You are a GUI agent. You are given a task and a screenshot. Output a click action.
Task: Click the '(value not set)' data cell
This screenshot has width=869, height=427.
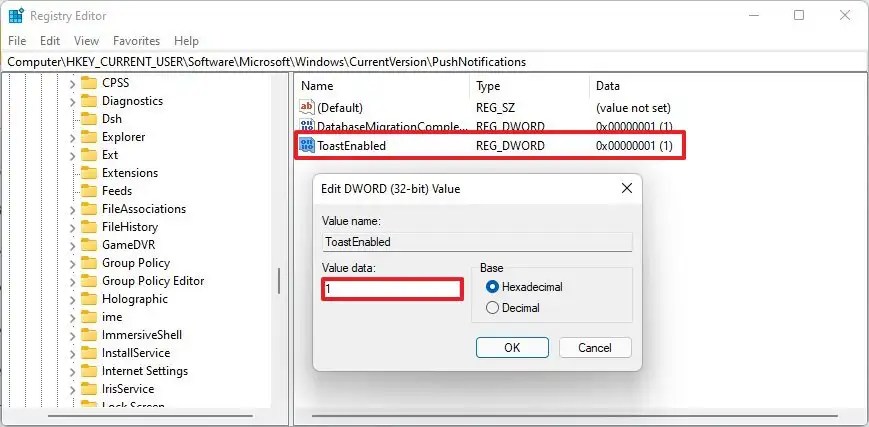point(633,108)
